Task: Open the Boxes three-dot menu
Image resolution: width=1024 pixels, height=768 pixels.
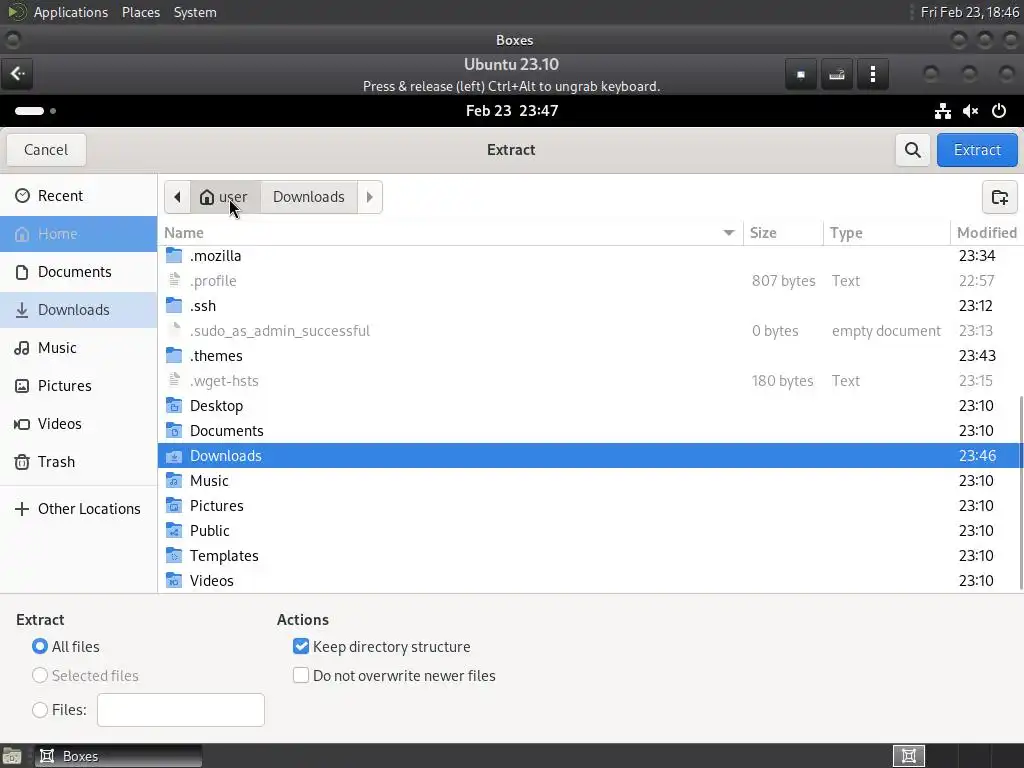Action: 872,74
